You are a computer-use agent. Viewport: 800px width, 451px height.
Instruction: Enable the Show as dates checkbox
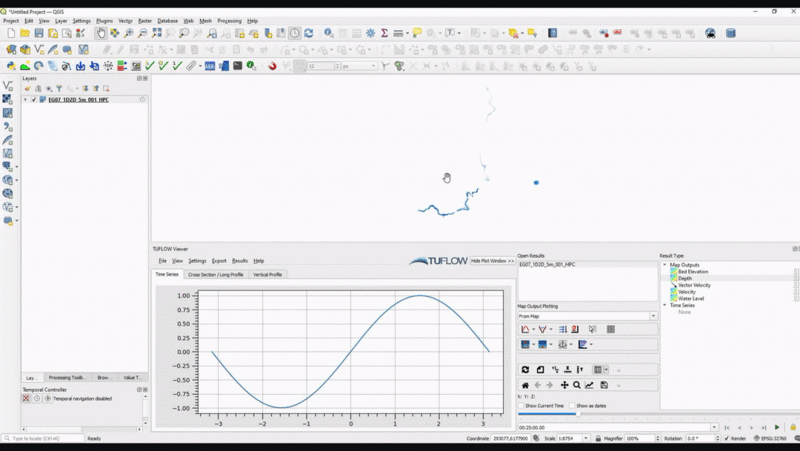[572, 406]
